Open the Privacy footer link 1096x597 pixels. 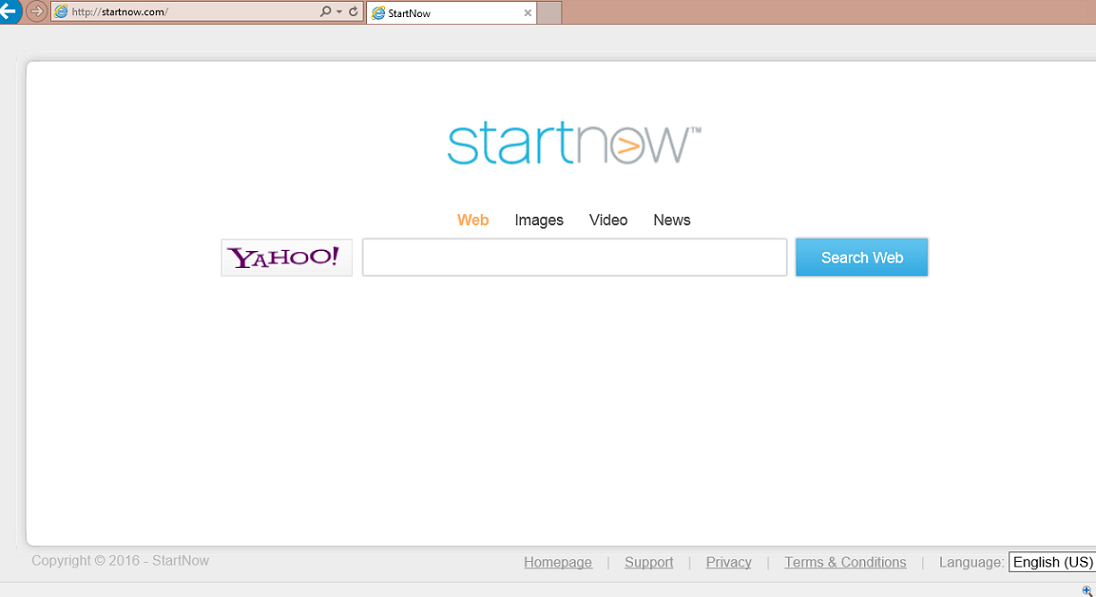click(x=728, y=562)
